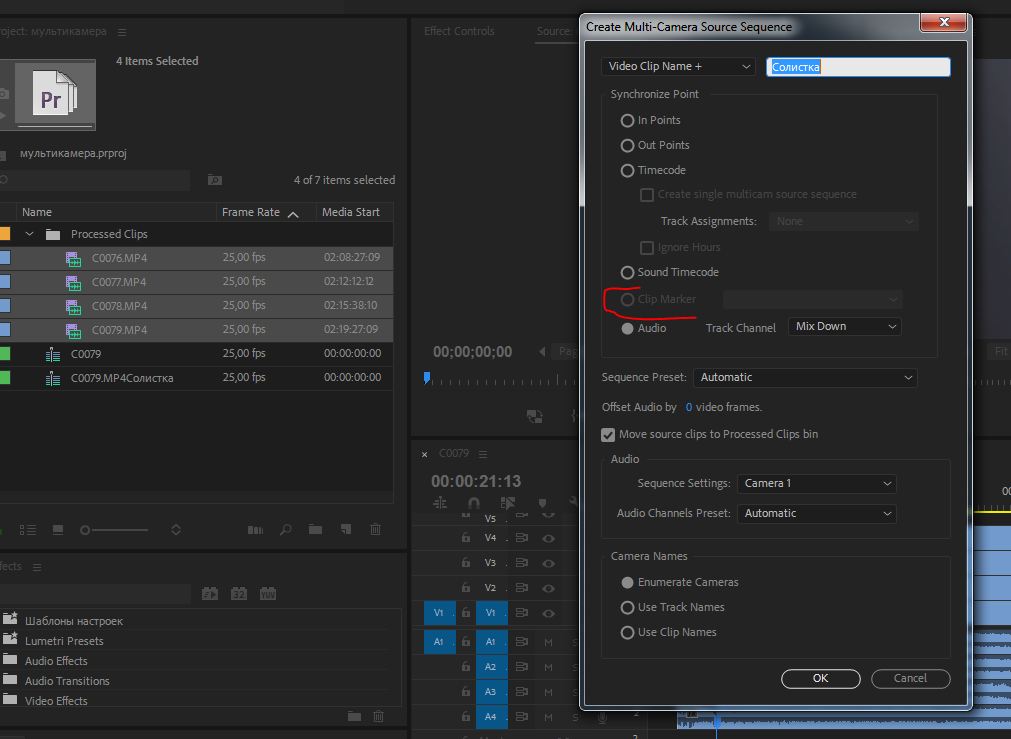Switch Project panel to icon view
Image resolution: width=1011 pixels, height=739 pixels.
(x=58, y=530)
